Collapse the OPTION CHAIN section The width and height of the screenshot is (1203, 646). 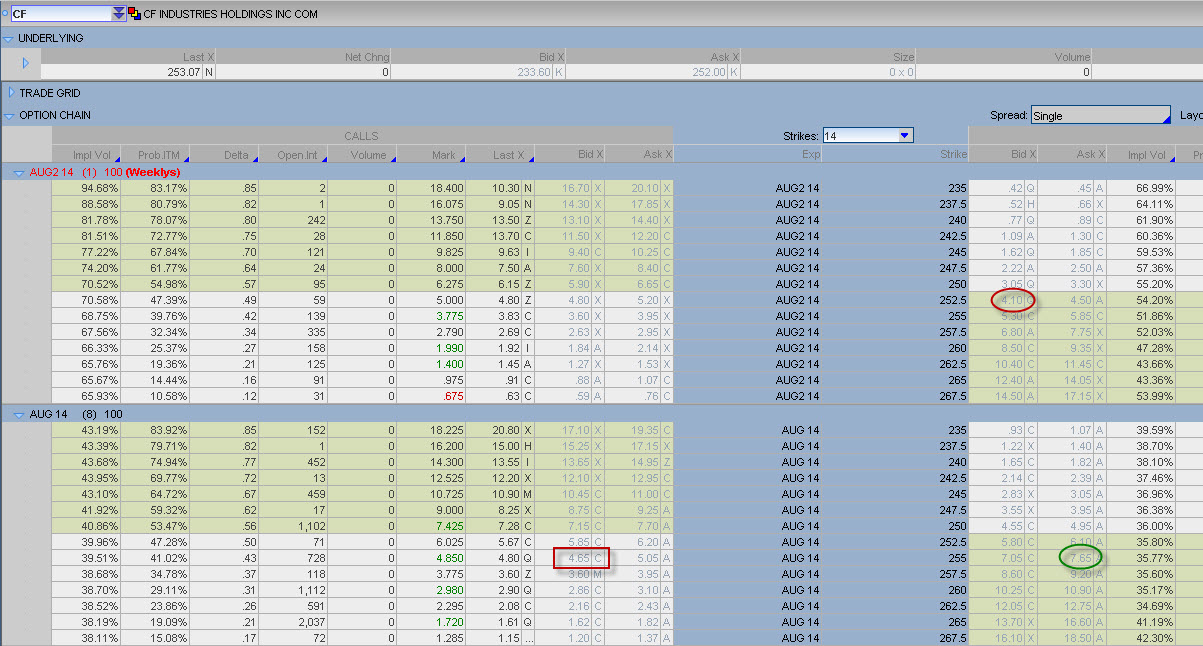(9, 115)
